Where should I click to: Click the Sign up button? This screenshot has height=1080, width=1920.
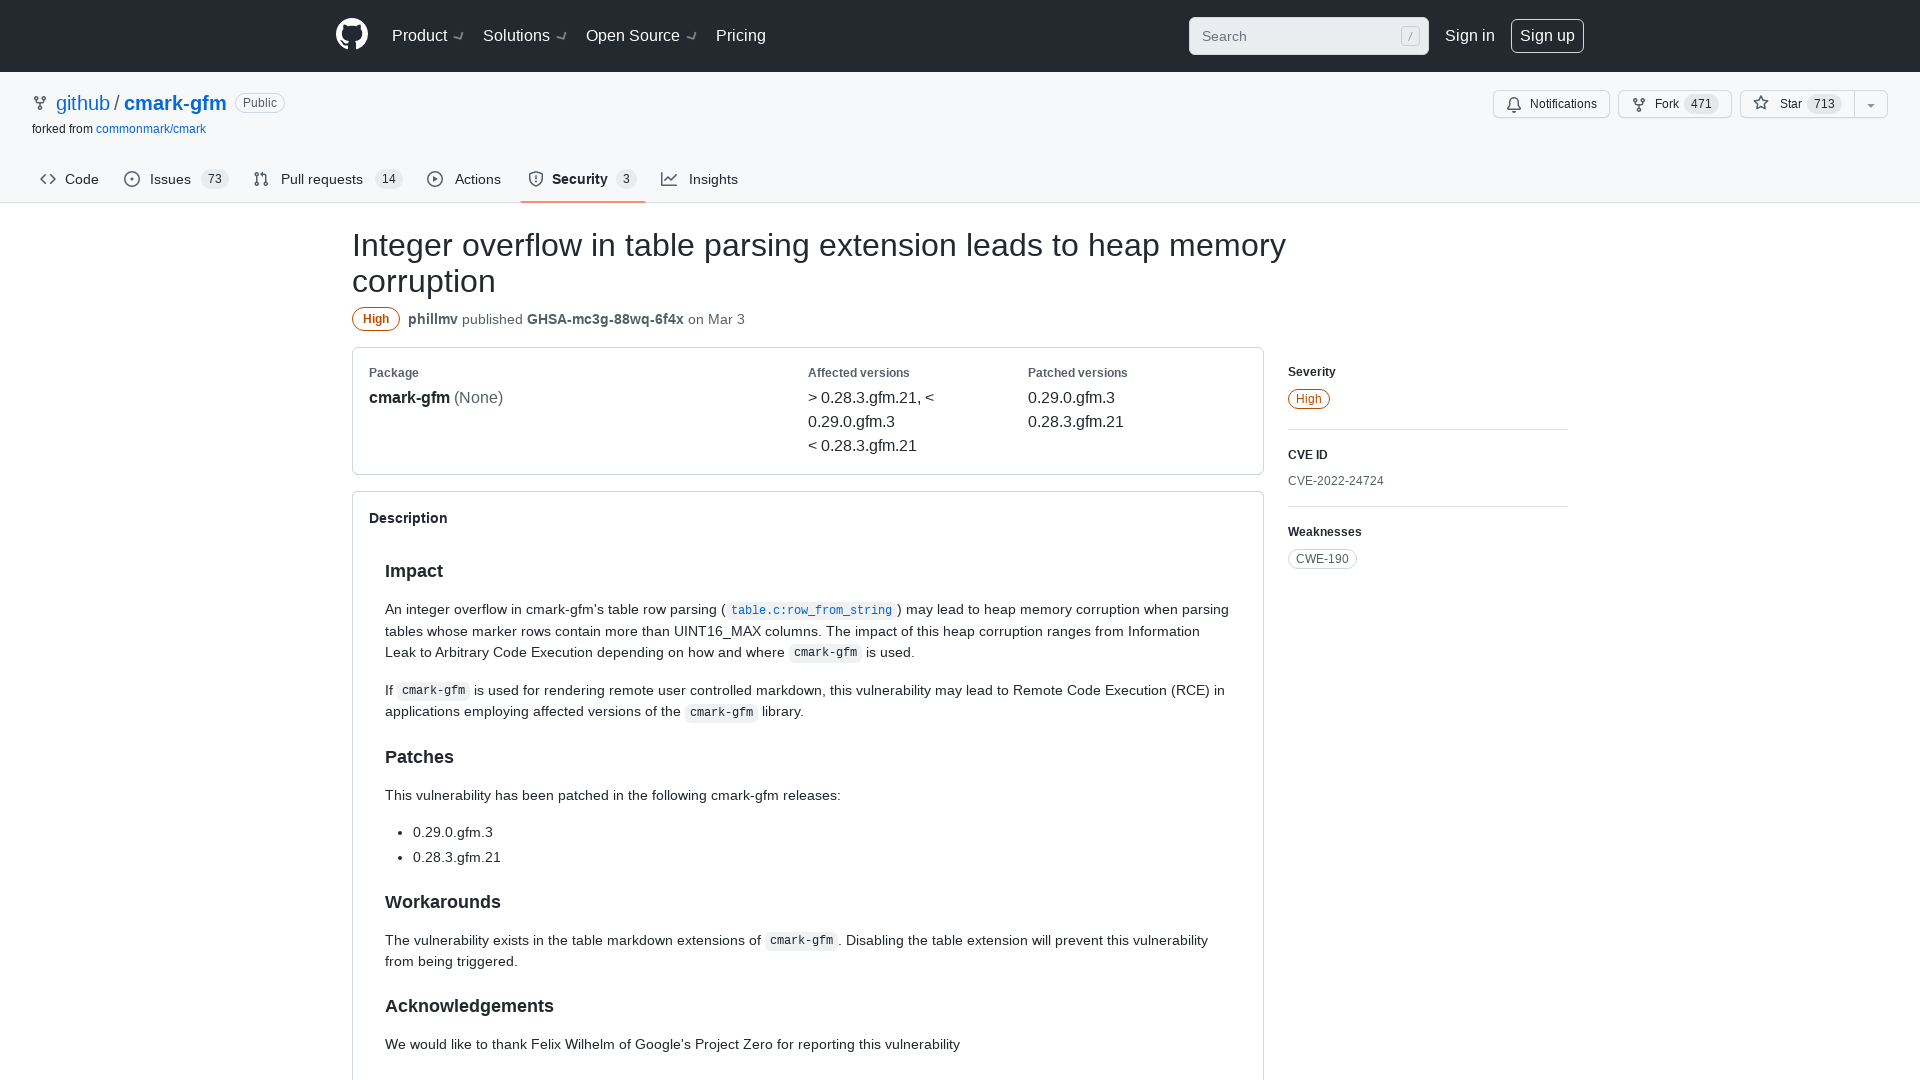[x=1547, y=36]
